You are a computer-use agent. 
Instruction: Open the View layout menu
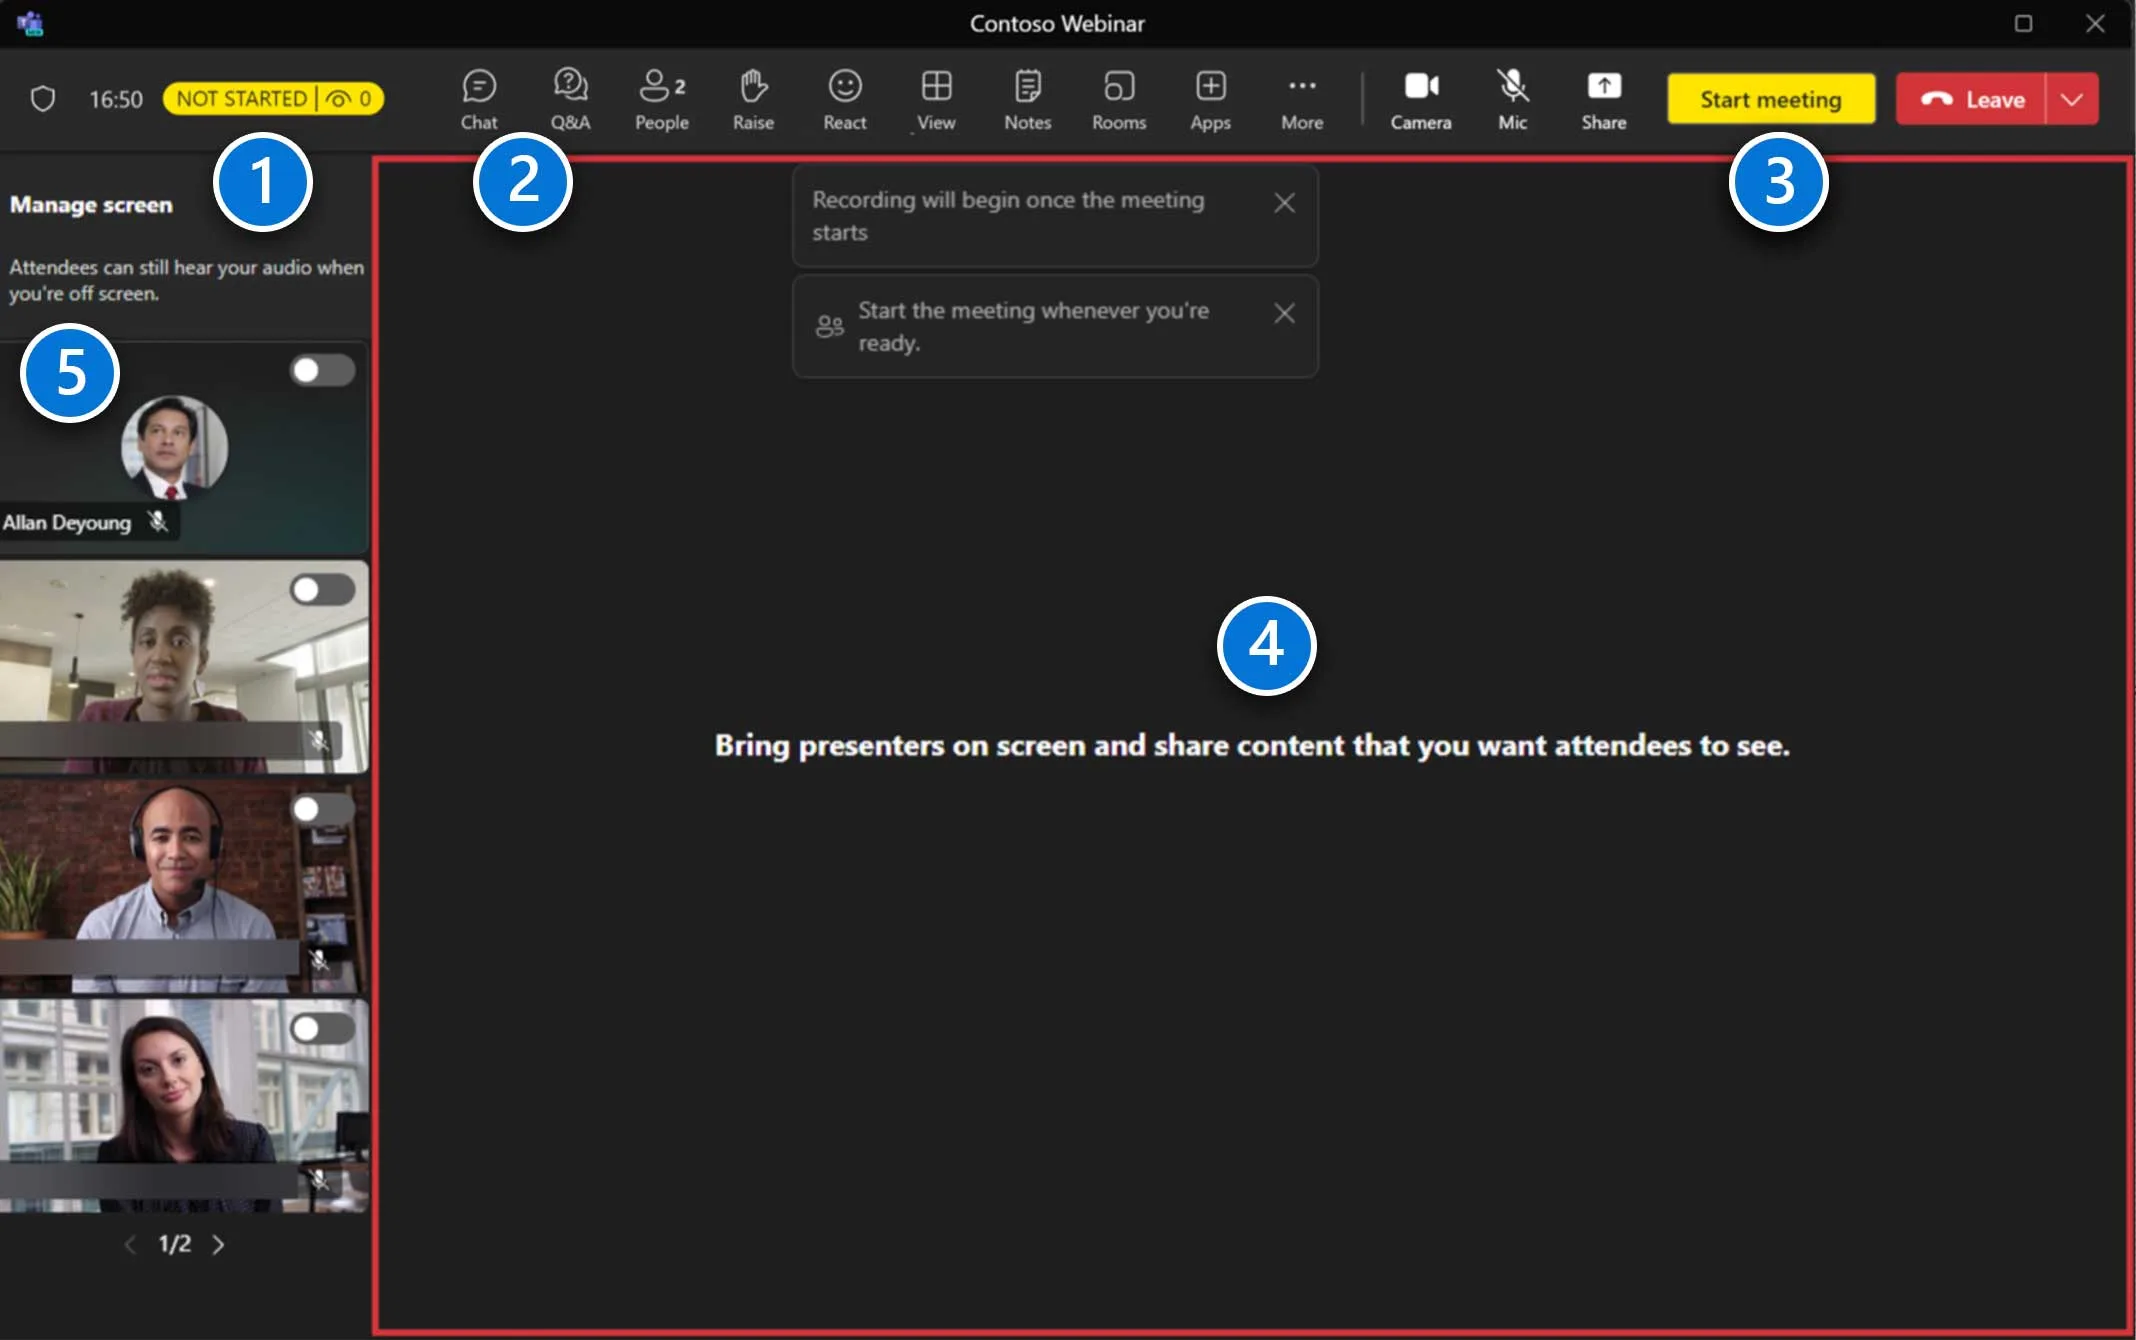[936, 100]
